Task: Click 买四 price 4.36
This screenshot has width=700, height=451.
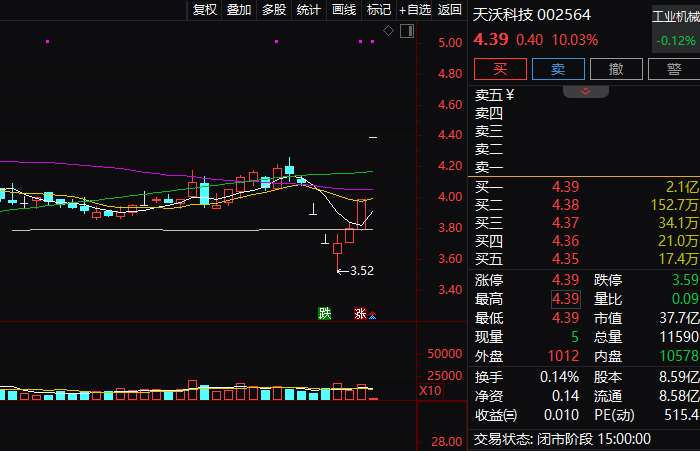Action: coord(565,241)
